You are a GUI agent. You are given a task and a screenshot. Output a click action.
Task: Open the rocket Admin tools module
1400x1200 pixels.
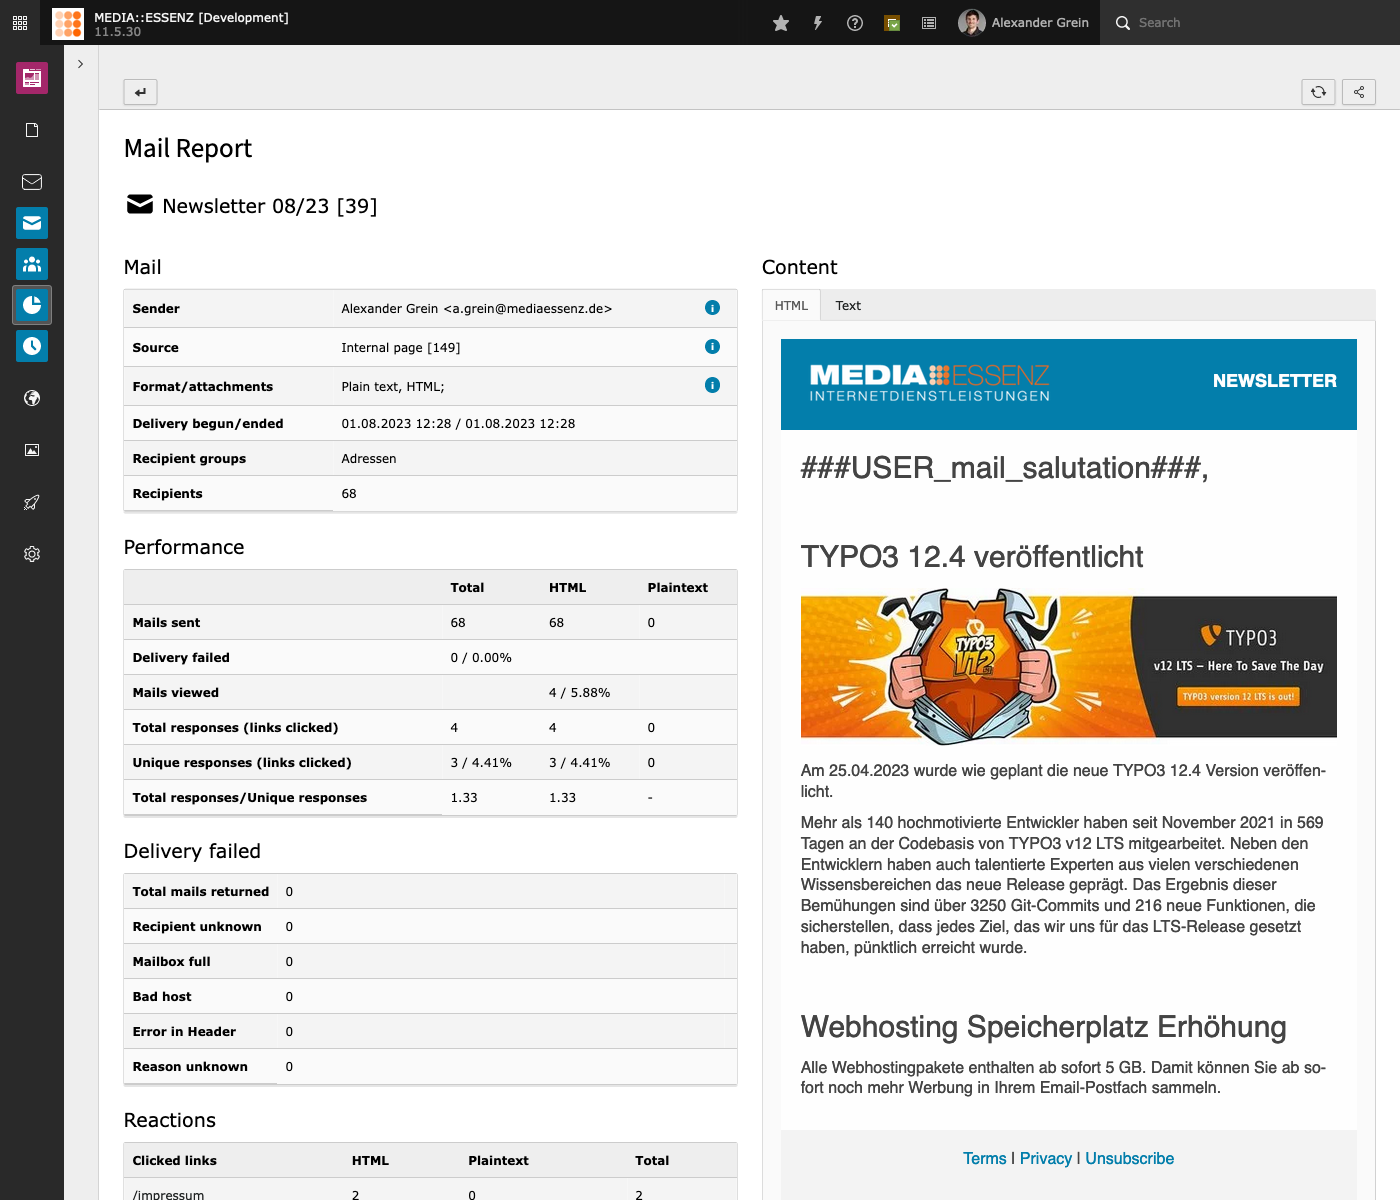(32, 502)
